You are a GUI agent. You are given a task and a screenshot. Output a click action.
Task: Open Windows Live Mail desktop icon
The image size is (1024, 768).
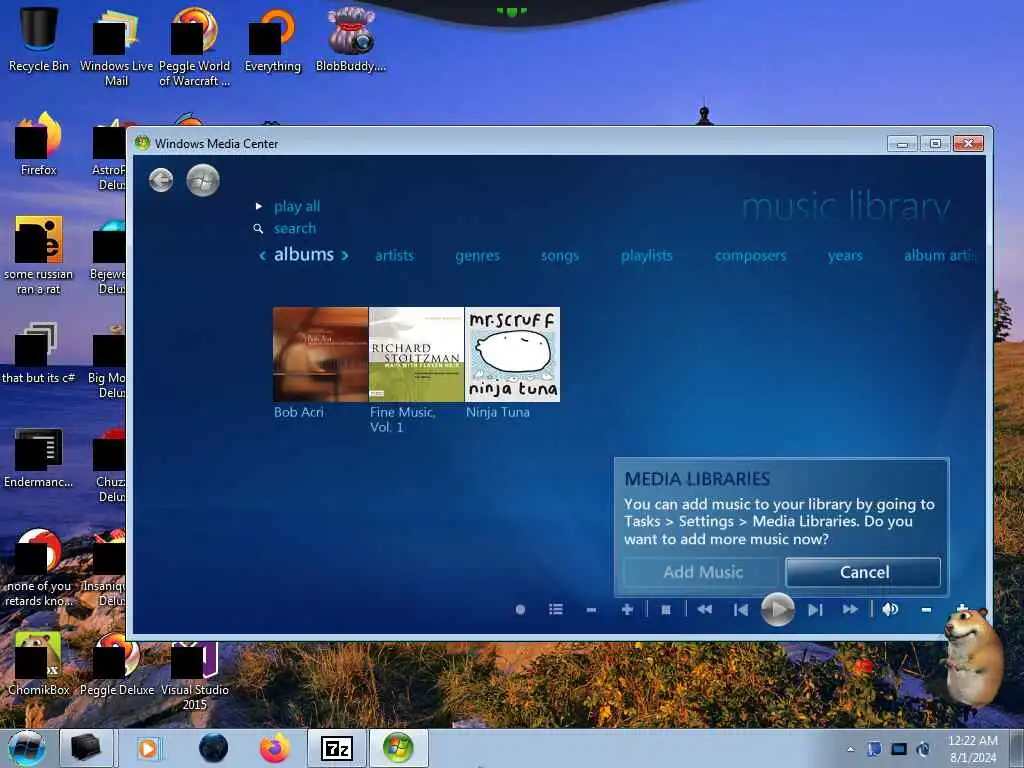click(x=116, y=47)
